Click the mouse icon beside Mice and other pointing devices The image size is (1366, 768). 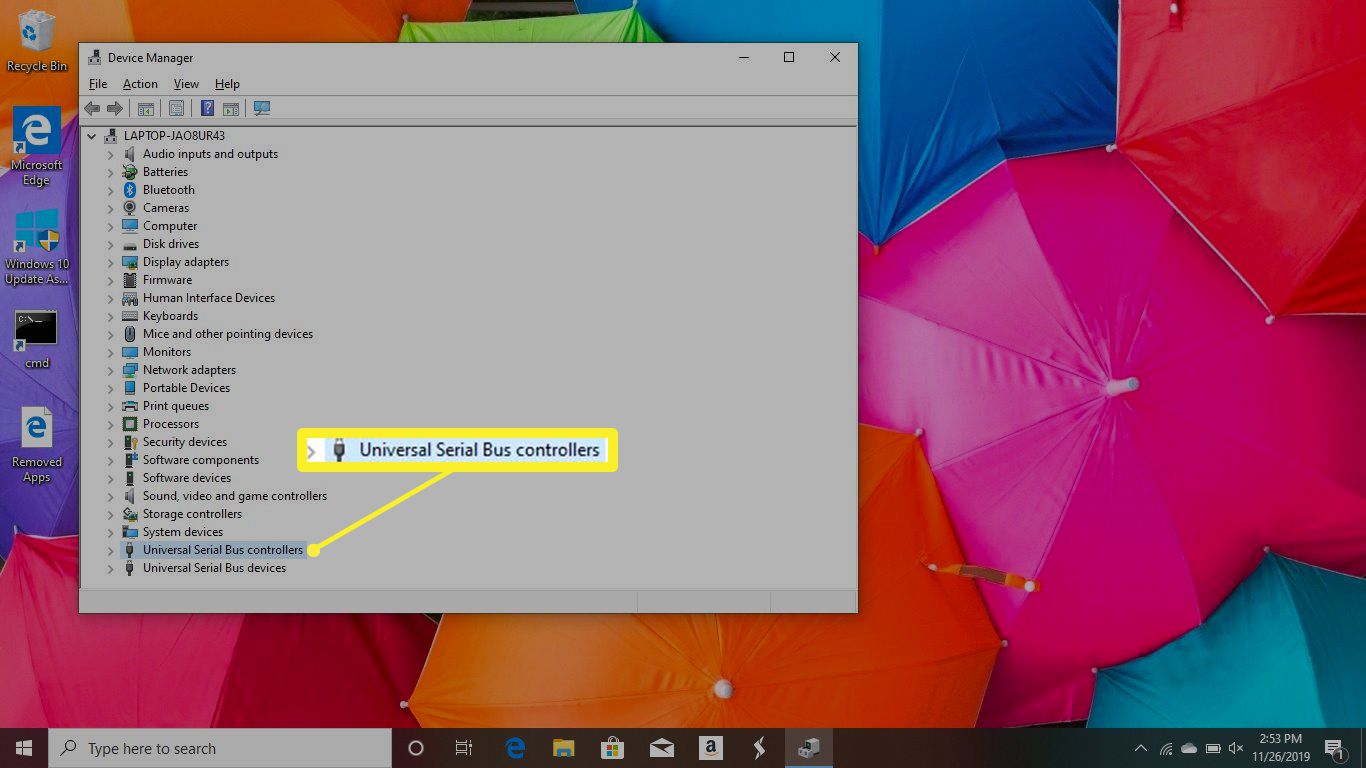click(x=129, y=334)
